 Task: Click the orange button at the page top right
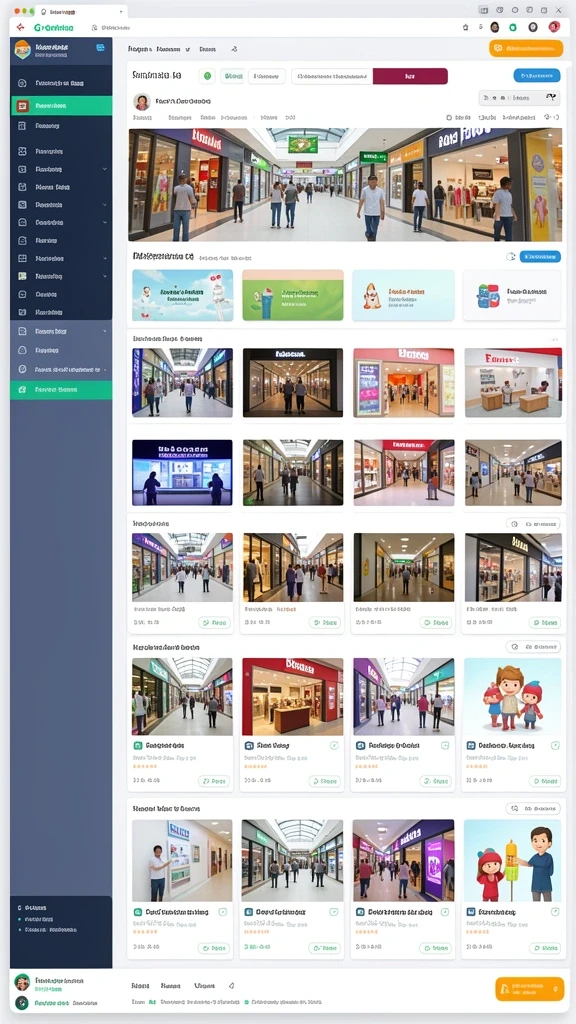[526, 48]
